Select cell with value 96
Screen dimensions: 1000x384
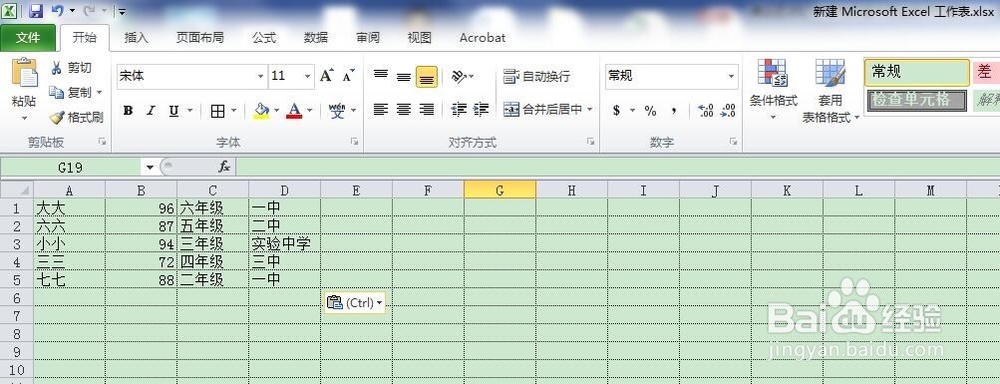[x=141, y=208]
